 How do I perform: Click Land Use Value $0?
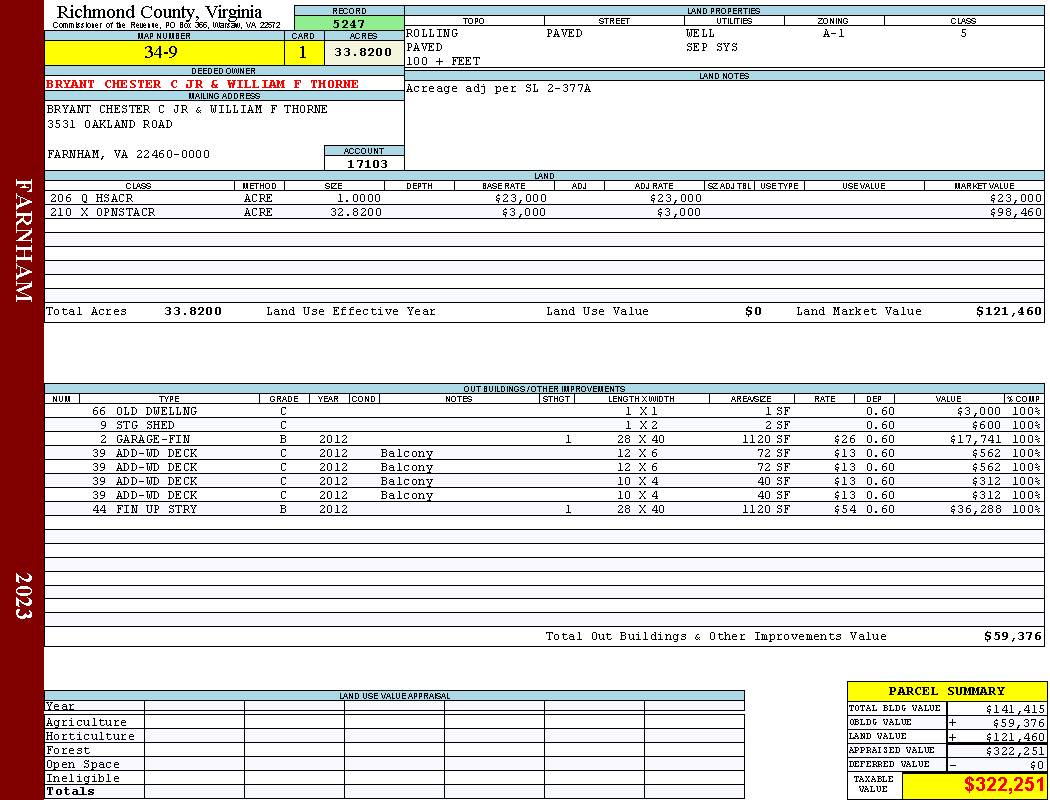pyautogui.click(x=753, y=311)
